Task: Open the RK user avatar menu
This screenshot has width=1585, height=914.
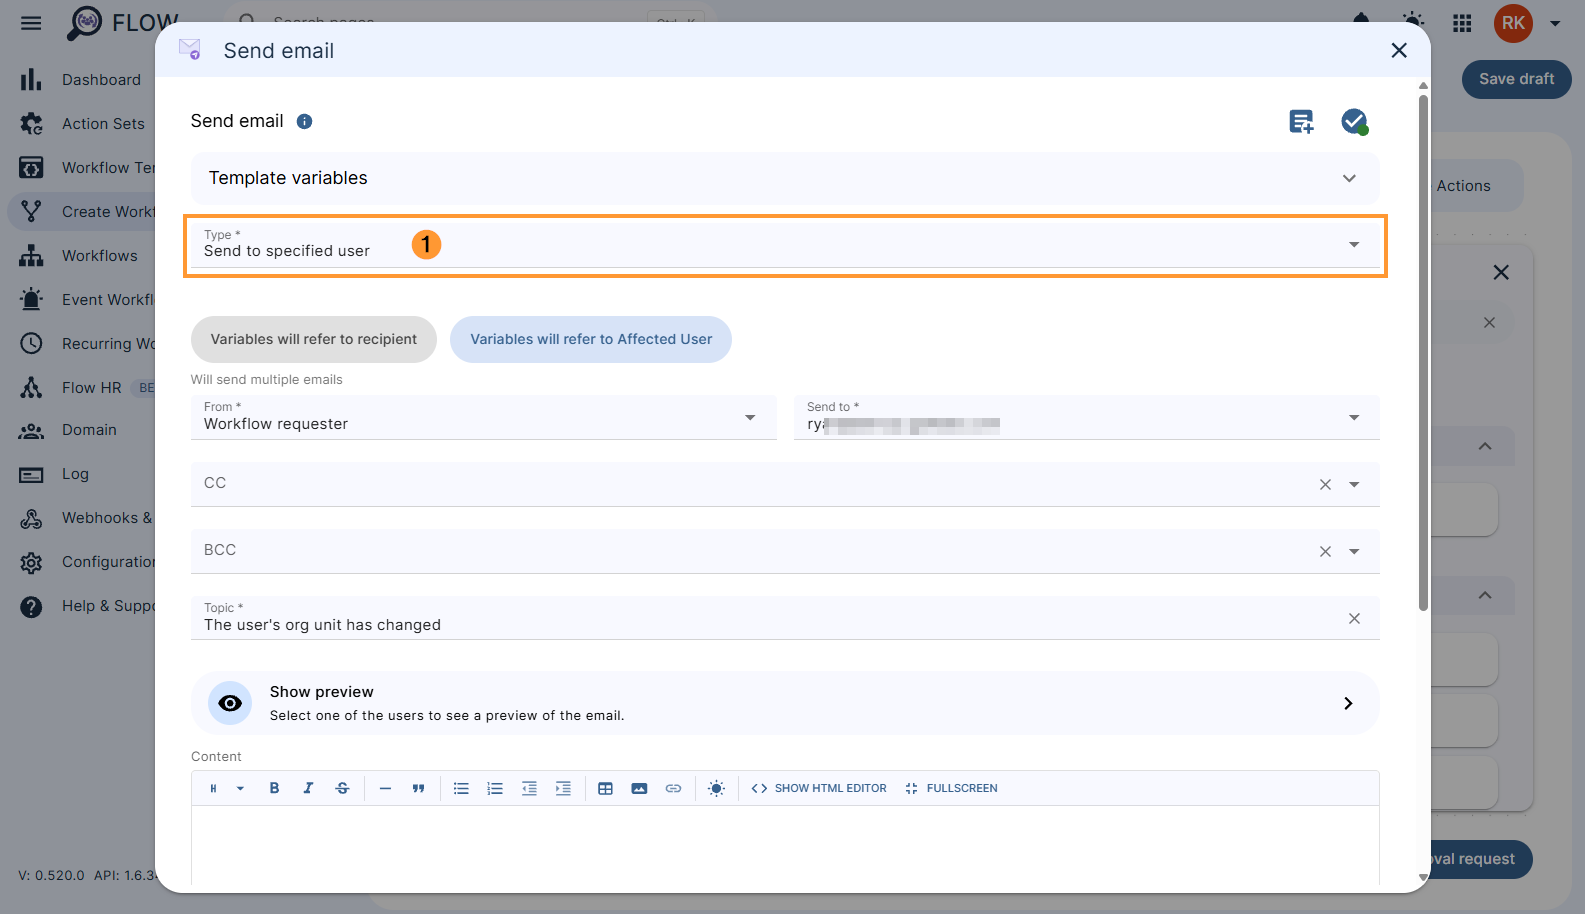Action: point(1513,23)
